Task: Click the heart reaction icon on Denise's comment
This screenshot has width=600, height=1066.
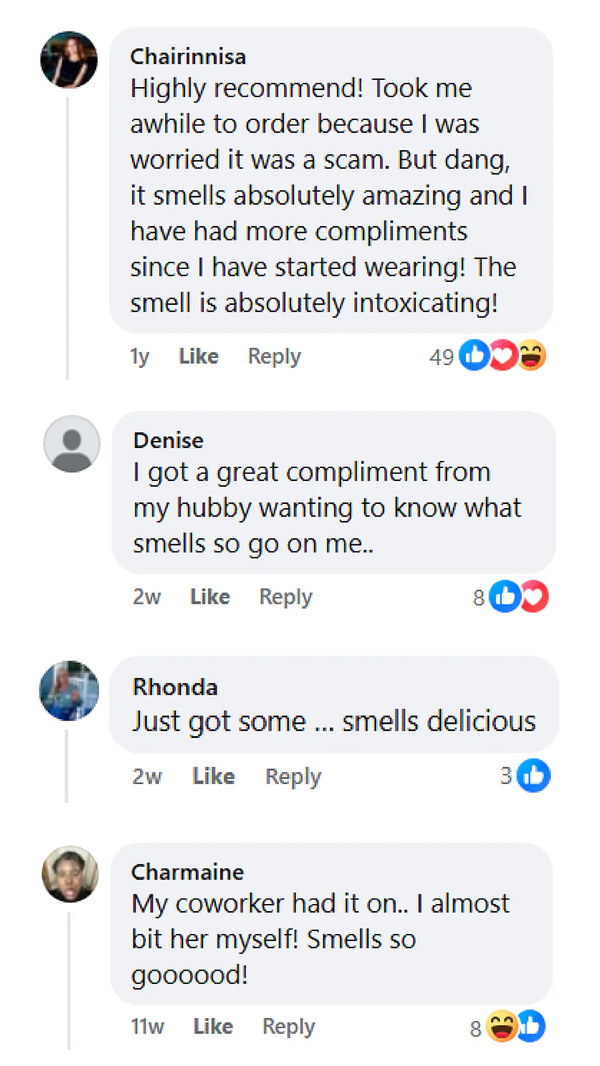Action: [x=534, y=597]
